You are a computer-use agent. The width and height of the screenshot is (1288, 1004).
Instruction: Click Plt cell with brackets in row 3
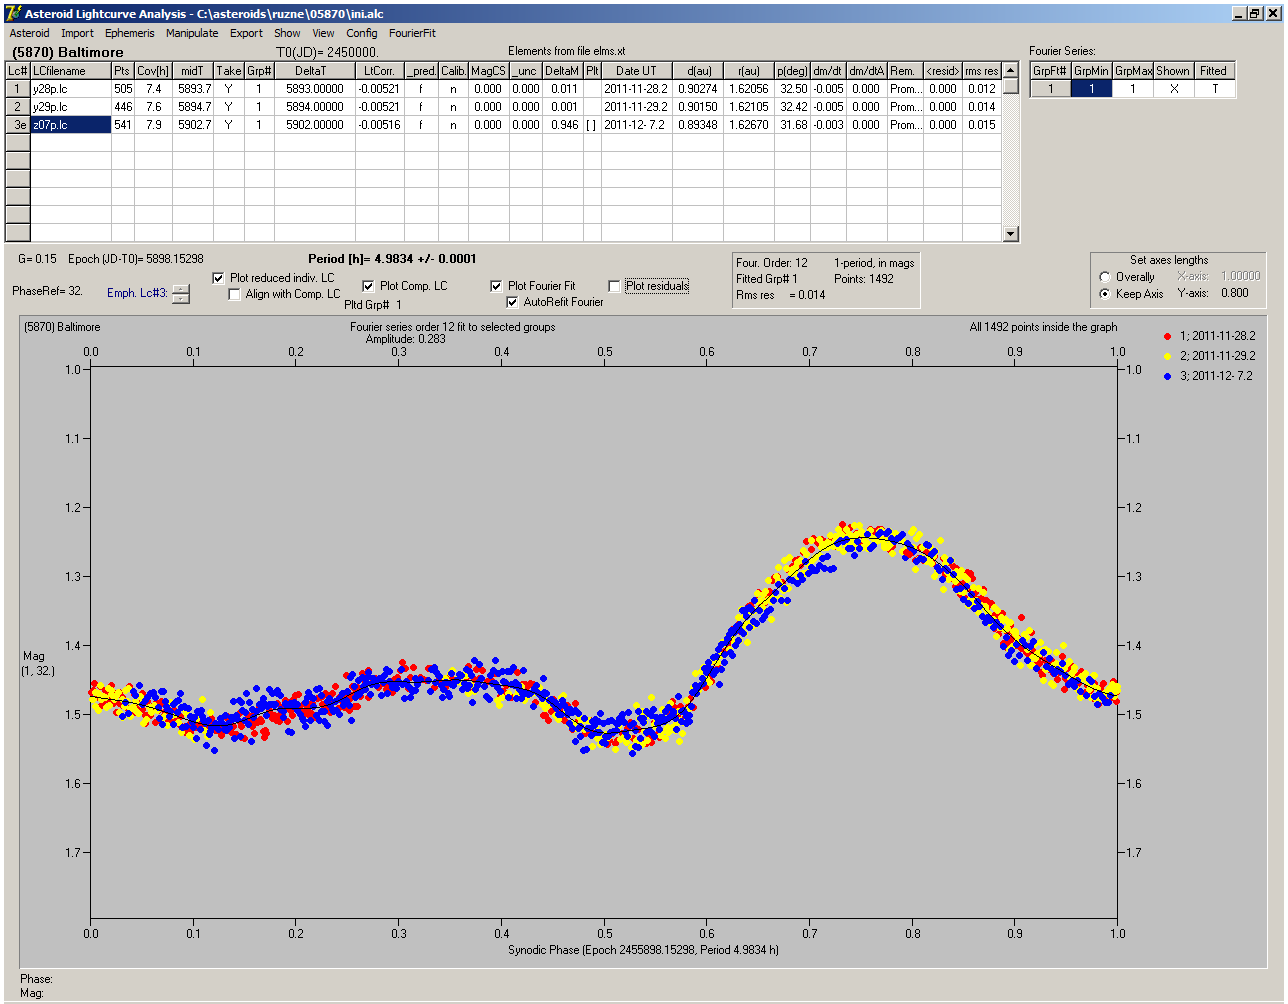pyautogui.click(x=592, y=125)
